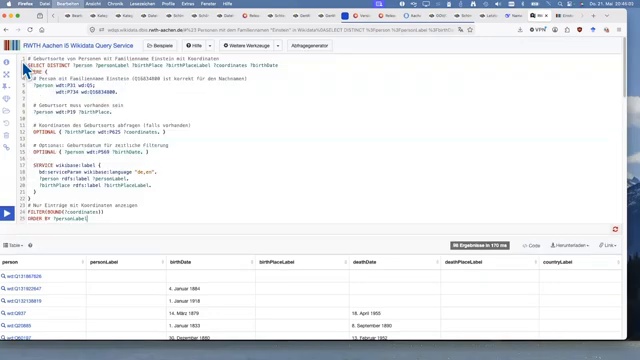Click the diamond icon in the editor sidebar

pos(6,99)
